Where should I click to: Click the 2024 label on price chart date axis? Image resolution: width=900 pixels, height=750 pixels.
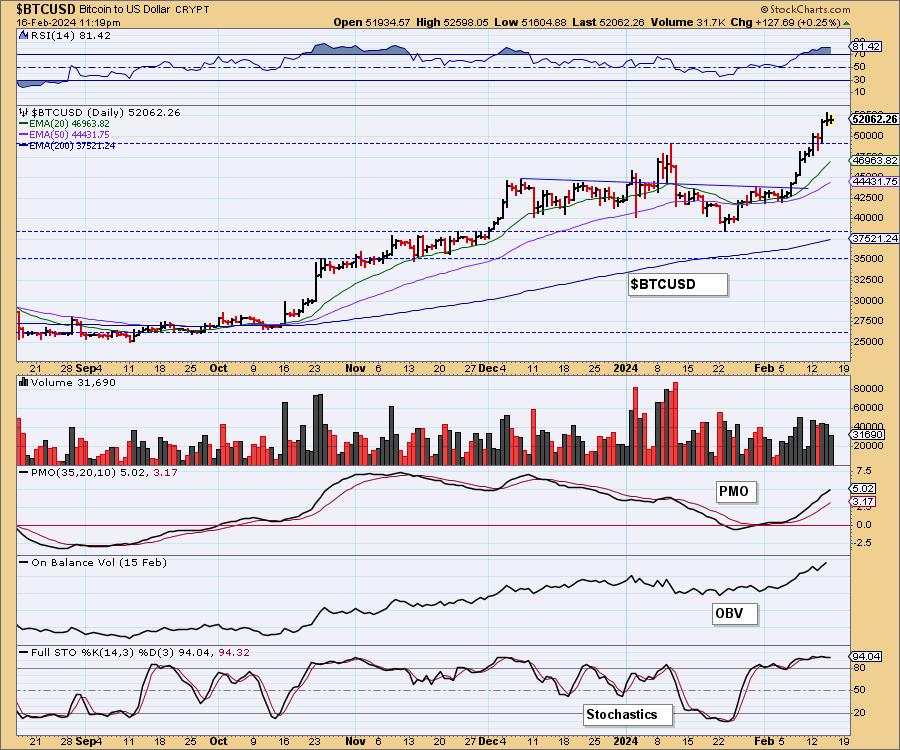tap(626, 368)
